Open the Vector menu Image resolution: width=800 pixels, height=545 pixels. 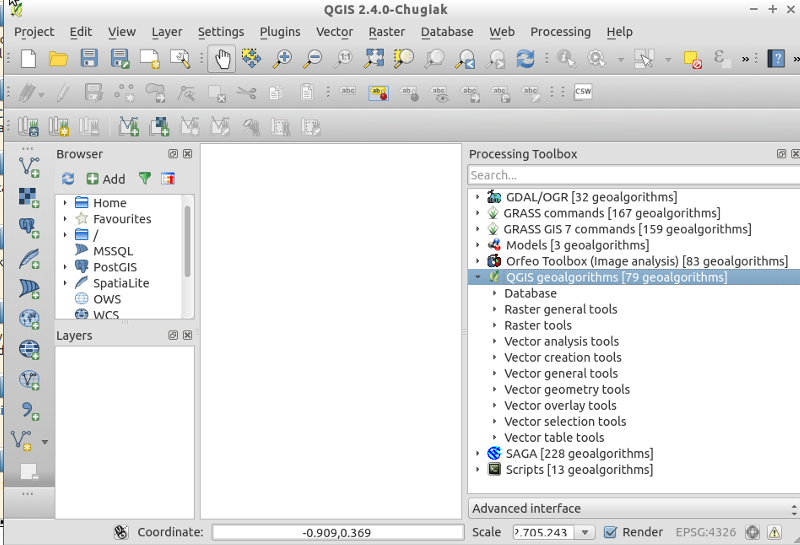[x=334, y=32]
